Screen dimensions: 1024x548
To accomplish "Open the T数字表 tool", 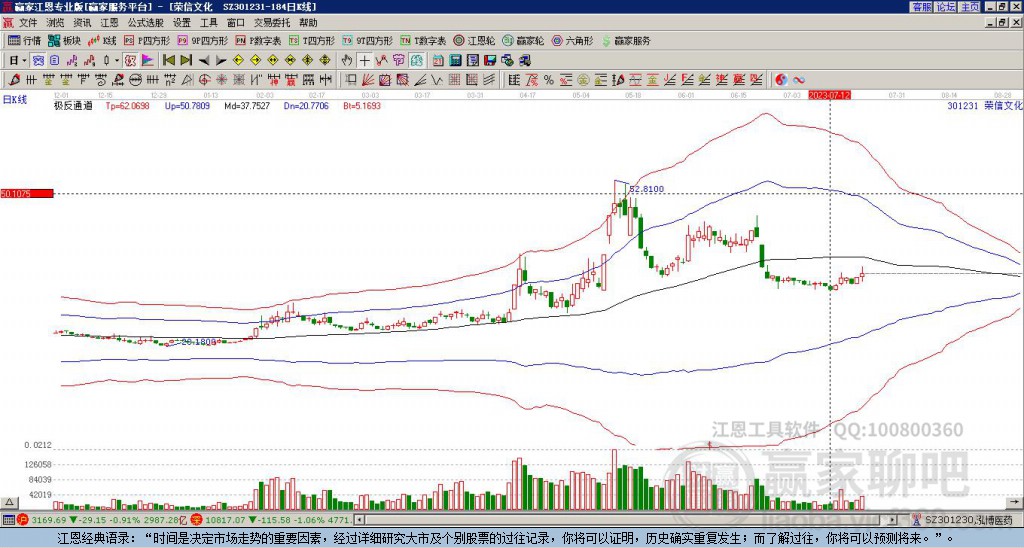I will [423, 40].
